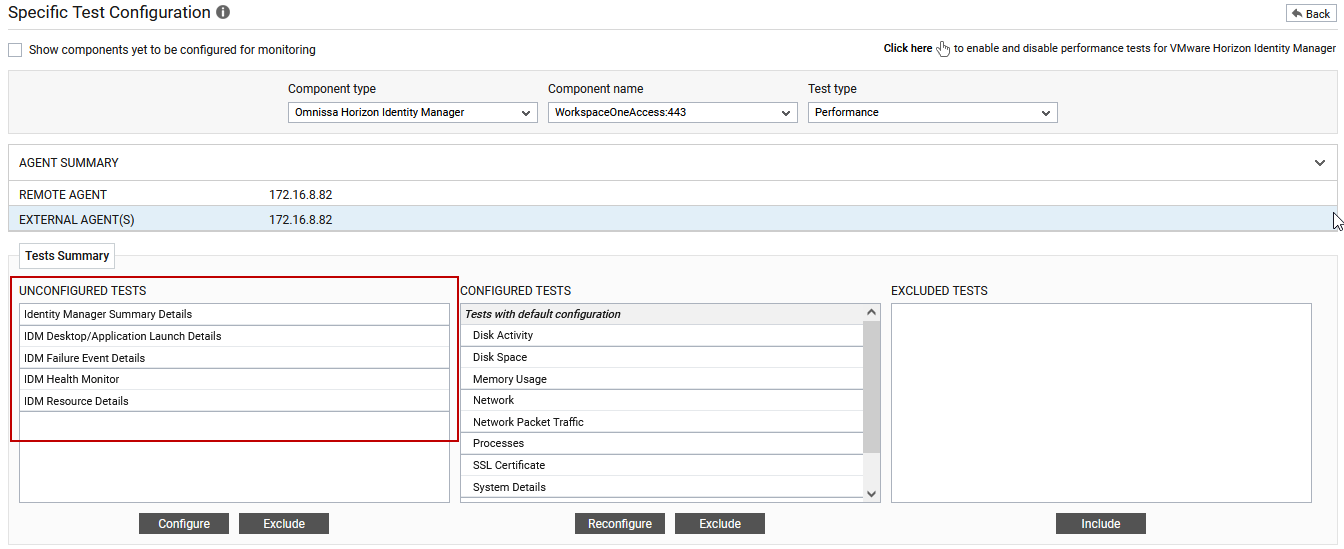
Task: Click the Excluded Tests empty list box
Action: (1101, 403)
